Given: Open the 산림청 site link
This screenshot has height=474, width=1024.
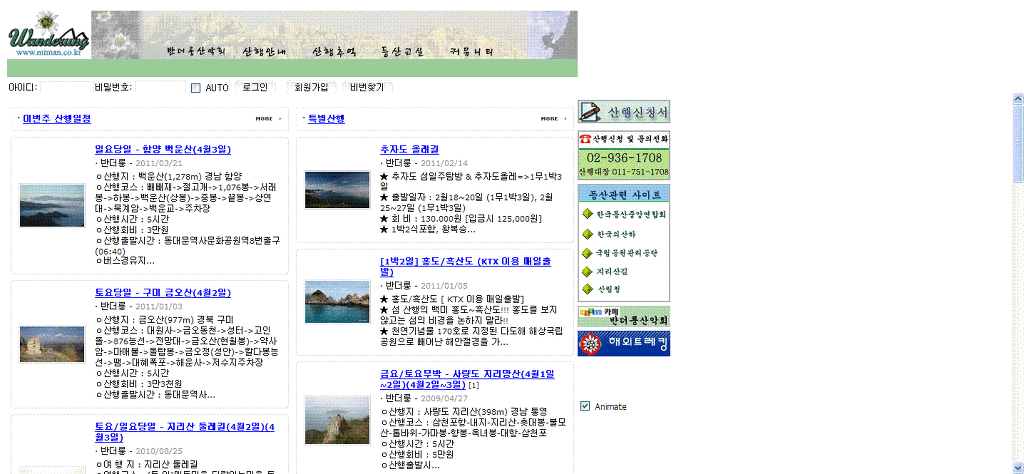Looking at the screenshot, I should pyautogui.click(x=608, y=289).
